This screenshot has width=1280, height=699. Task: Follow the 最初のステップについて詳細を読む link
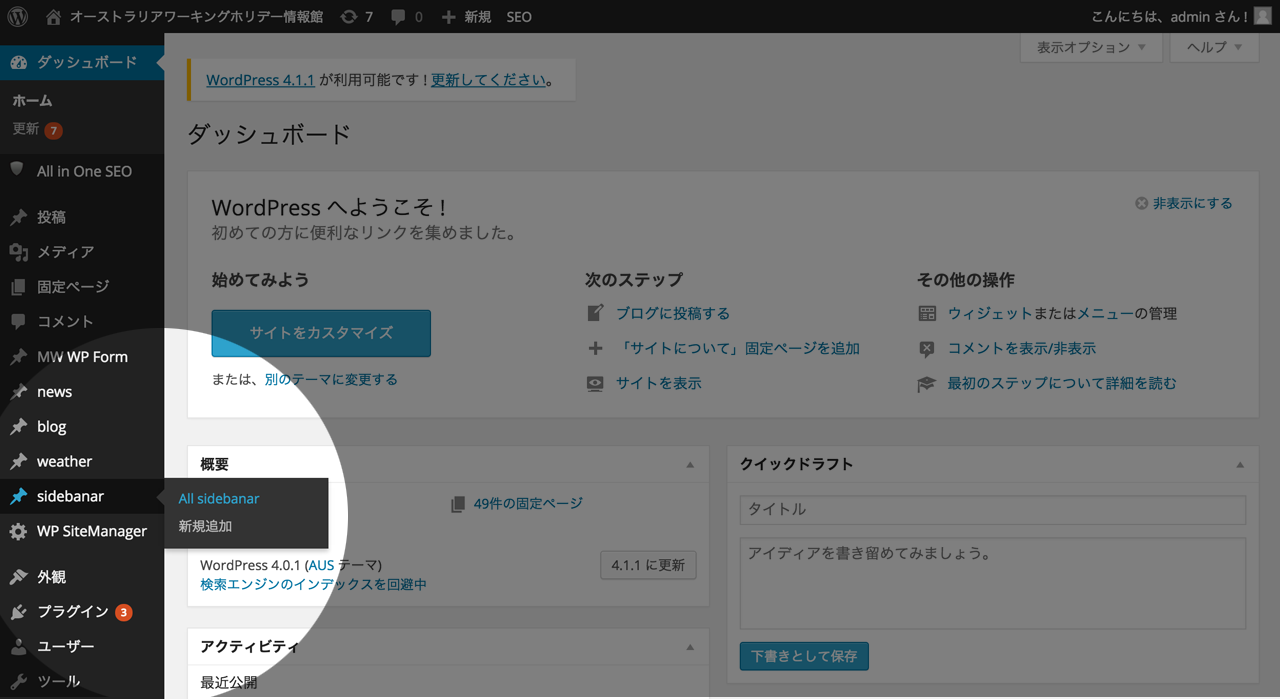(x=1062, y=383)
